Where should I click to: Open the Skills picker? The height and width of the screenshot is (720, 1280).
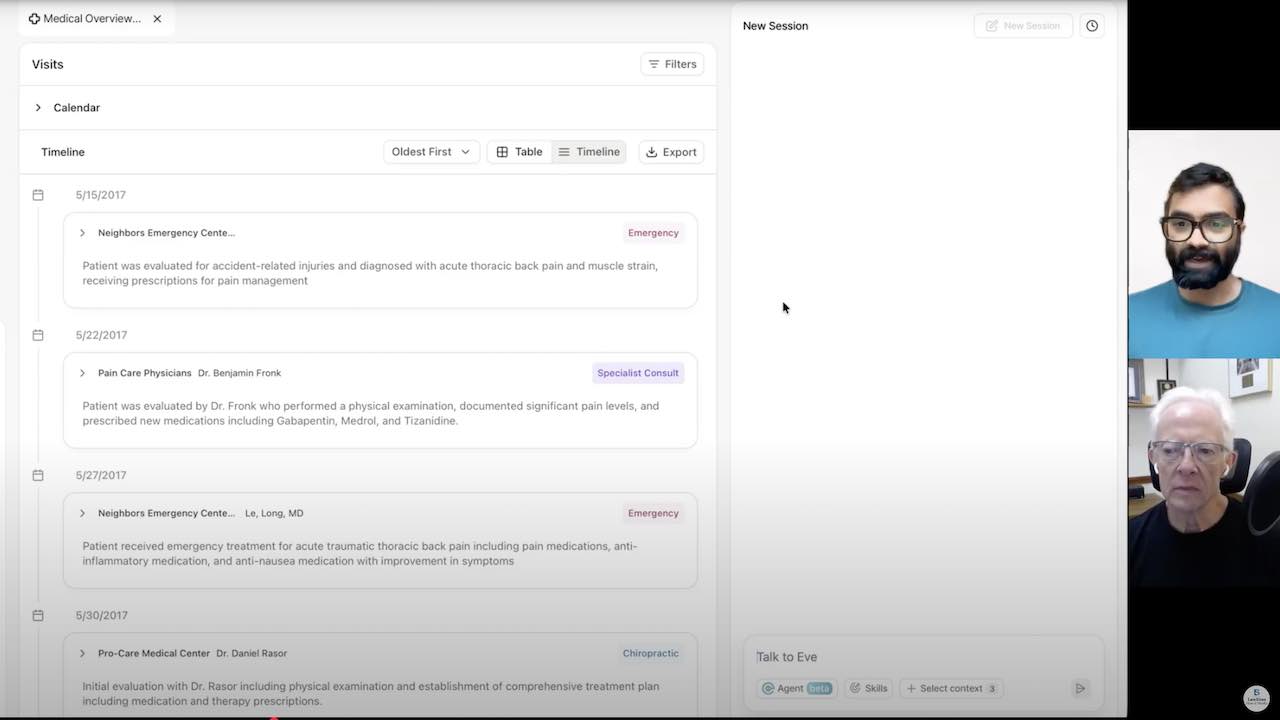[868, 688]
